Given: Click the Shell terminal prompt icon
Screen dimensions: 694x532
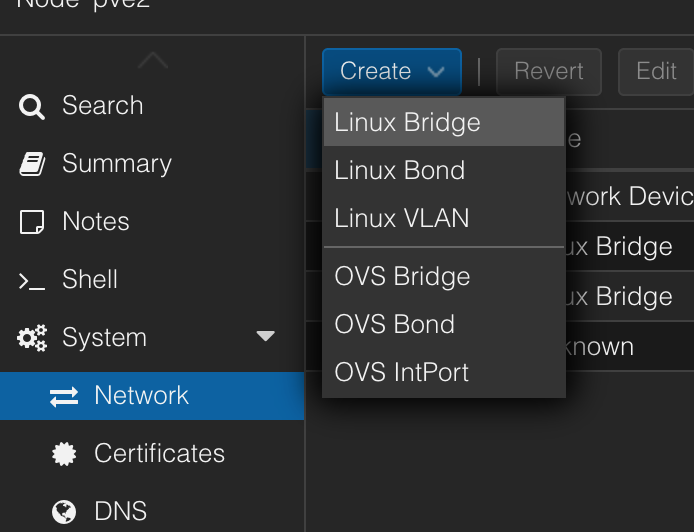Looking at the screenshot, I should 32,281.
